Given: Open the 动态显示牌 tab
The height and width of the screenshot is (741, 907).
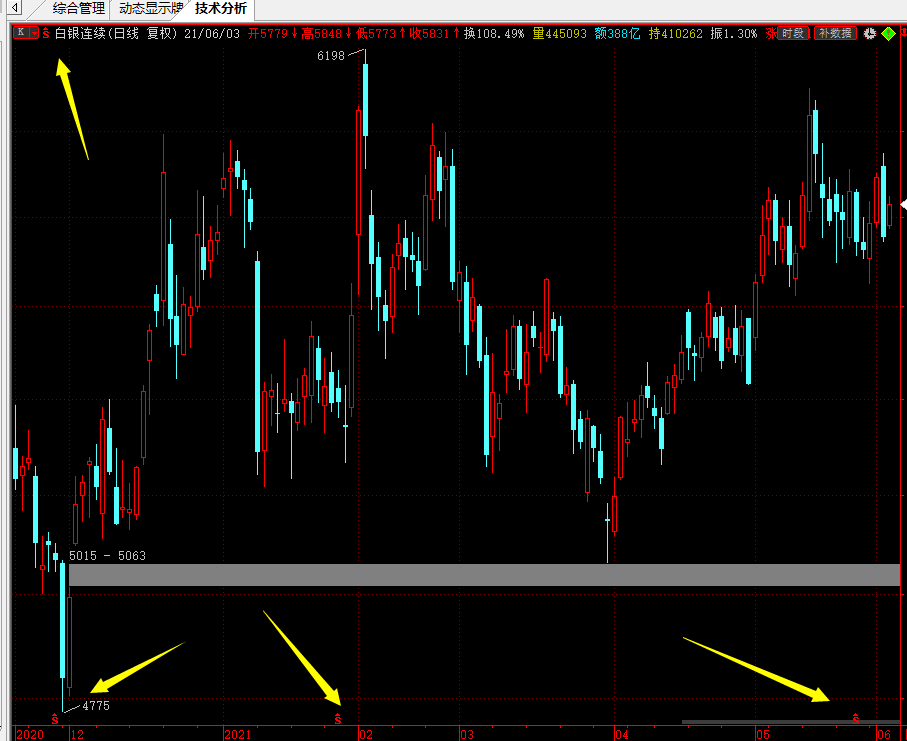Looking at the screenshot, I should (151, 8).
